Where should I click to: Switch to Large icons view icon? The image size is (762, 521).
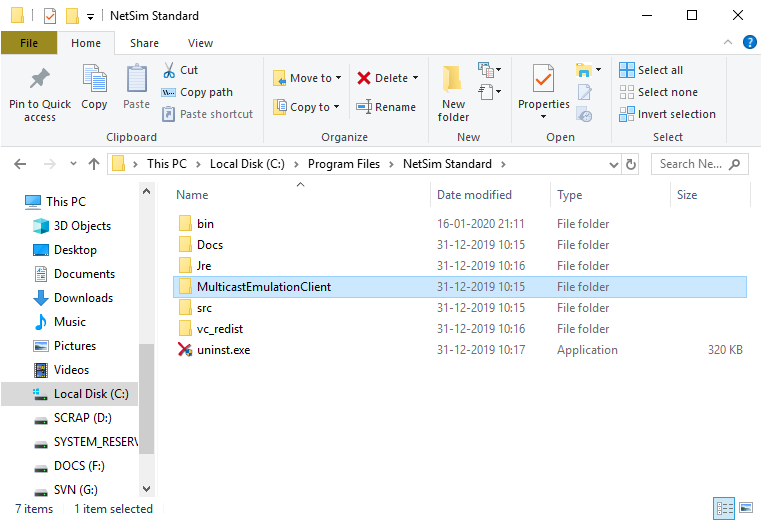pos(746,508)
